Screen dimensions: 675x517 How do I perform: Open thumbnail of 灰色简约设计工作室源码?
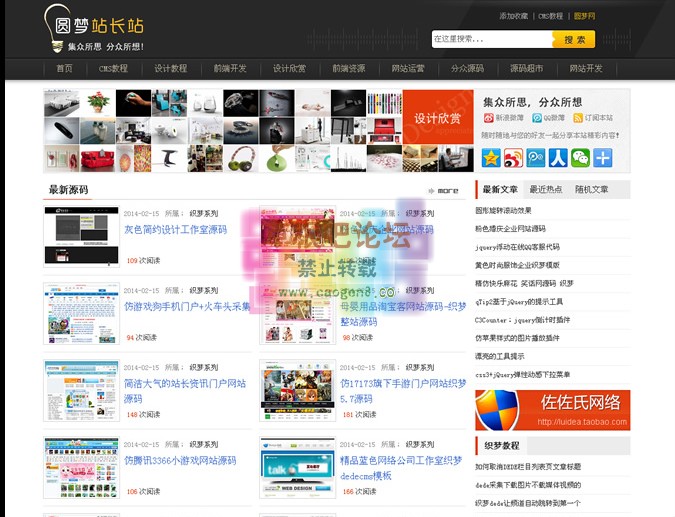pos(81,236)
